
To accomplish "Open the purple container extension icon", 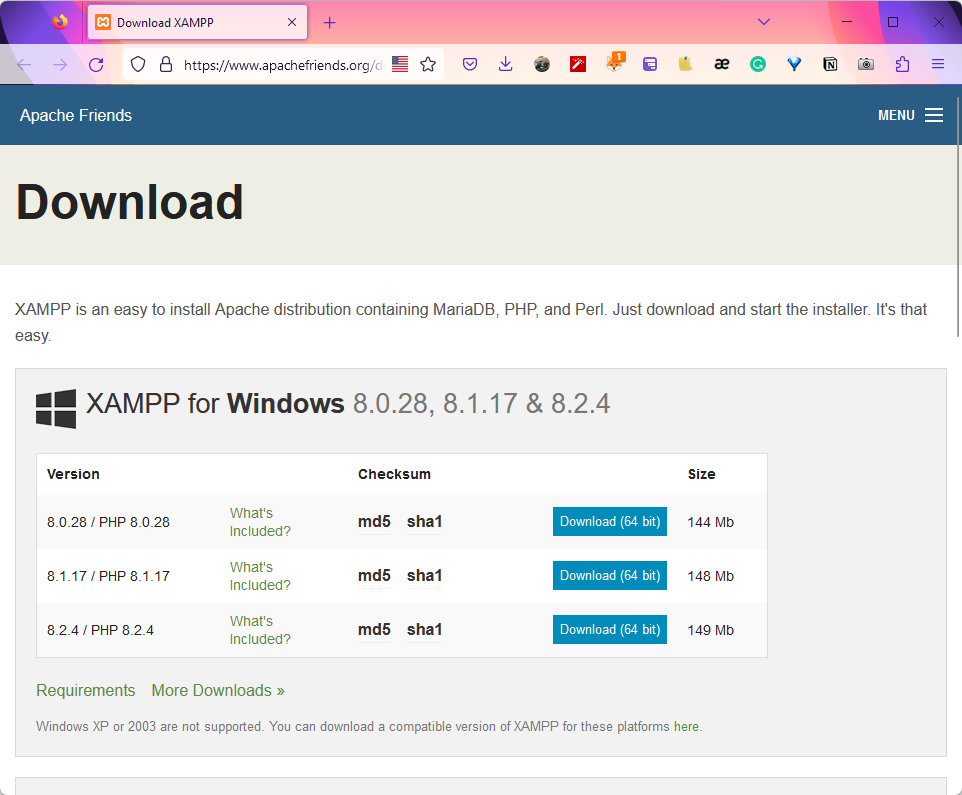I will pyautogui.click(x=650, y=64).
